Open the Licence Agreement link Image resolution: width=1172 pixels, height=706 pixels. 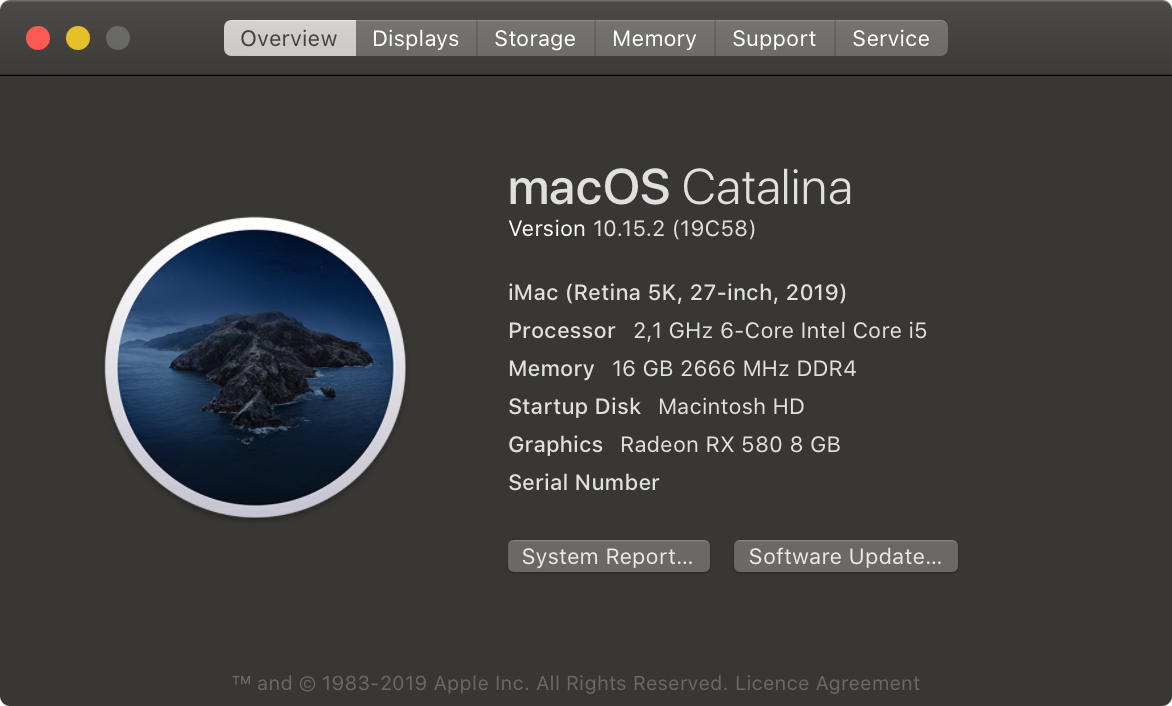pyautogui.click(x=827, y=683)
